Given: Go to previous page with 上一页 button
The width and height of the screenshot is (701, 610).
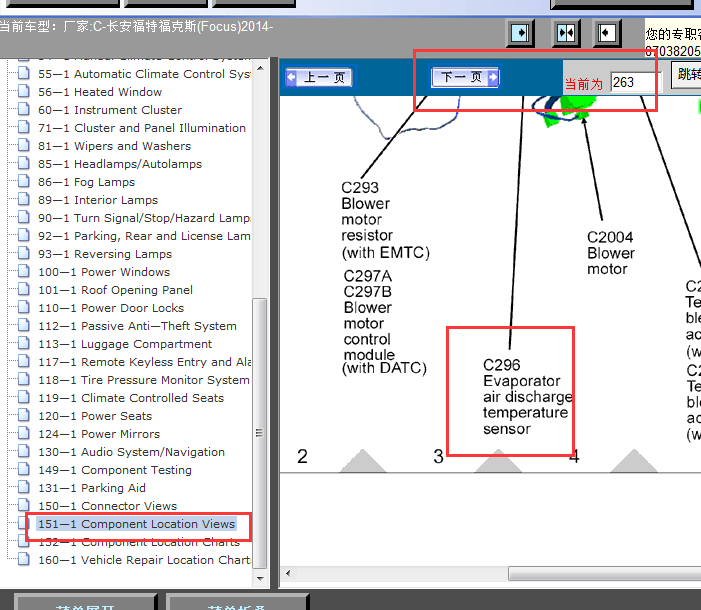Looking at the screenshot, I should [319, 77].
